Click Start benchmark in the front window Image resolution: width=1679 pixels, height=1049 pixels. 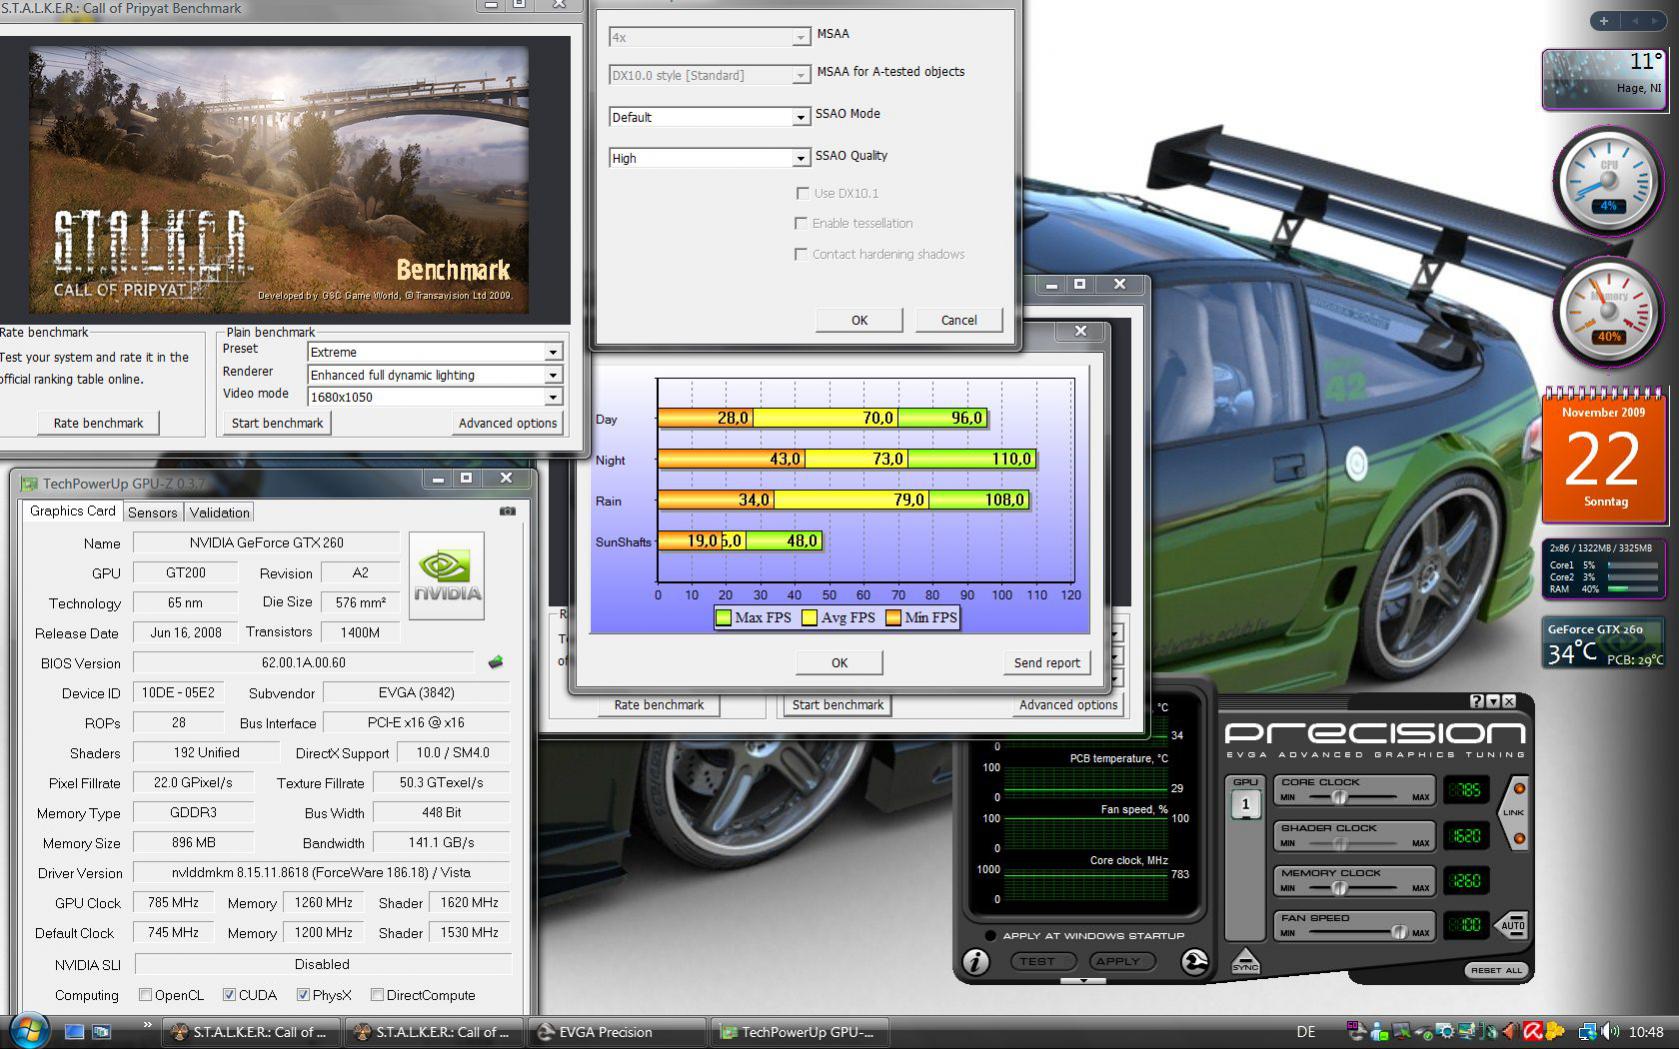click(x=277, y=423)
